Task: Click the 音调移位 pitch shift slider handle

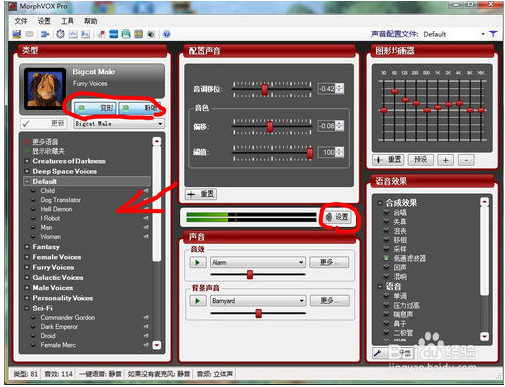Action: pyautogui.click(x=264, y=89)
